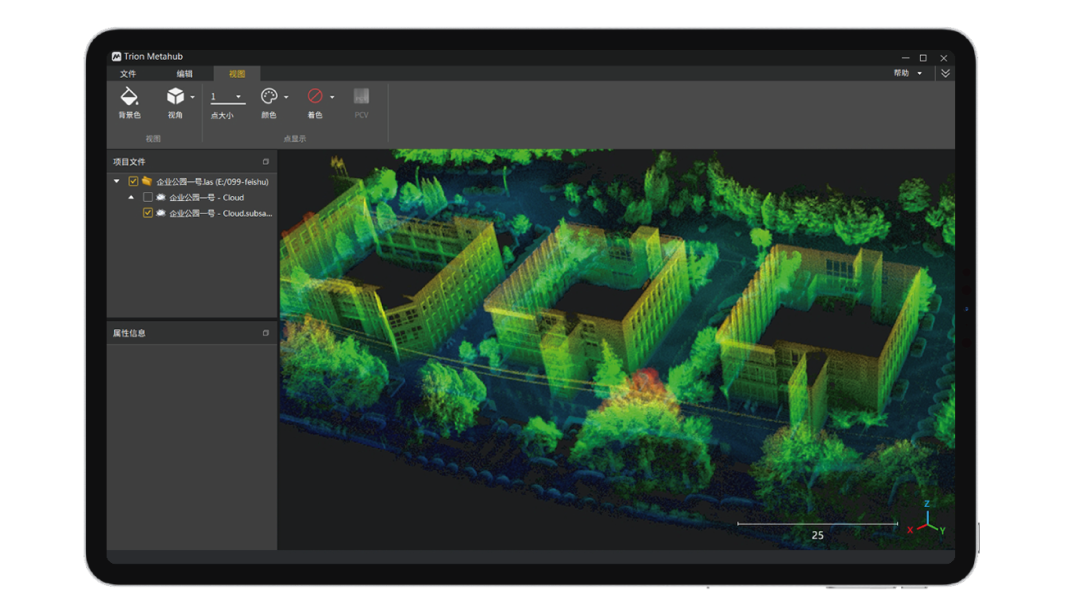Screen dimensions: 1080x614
Task: Enable the 企业公园一号 - Cloud checkbox
Action: tap(147, 197)
